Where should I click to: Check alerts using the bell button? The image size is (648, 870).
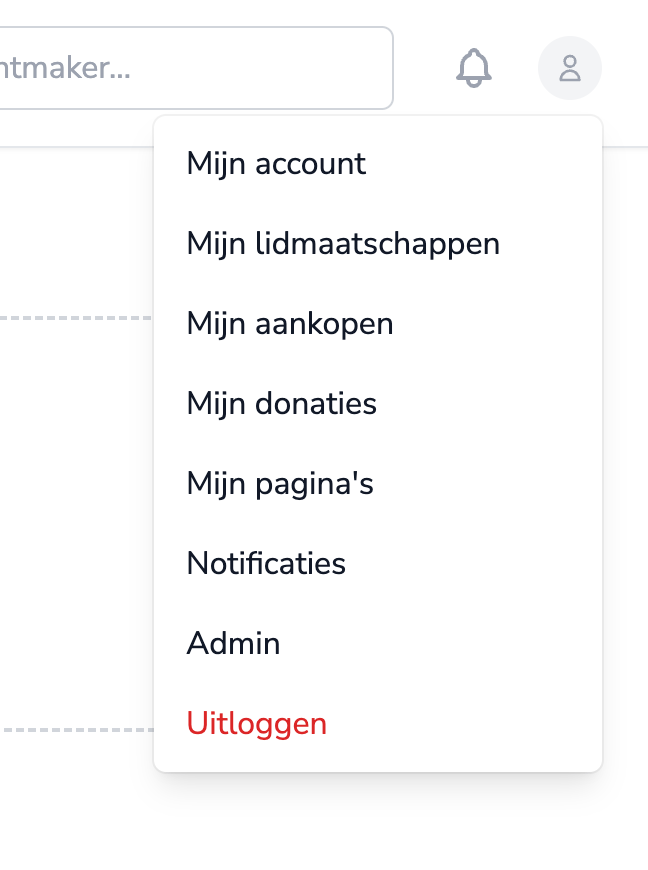(474, 68)
